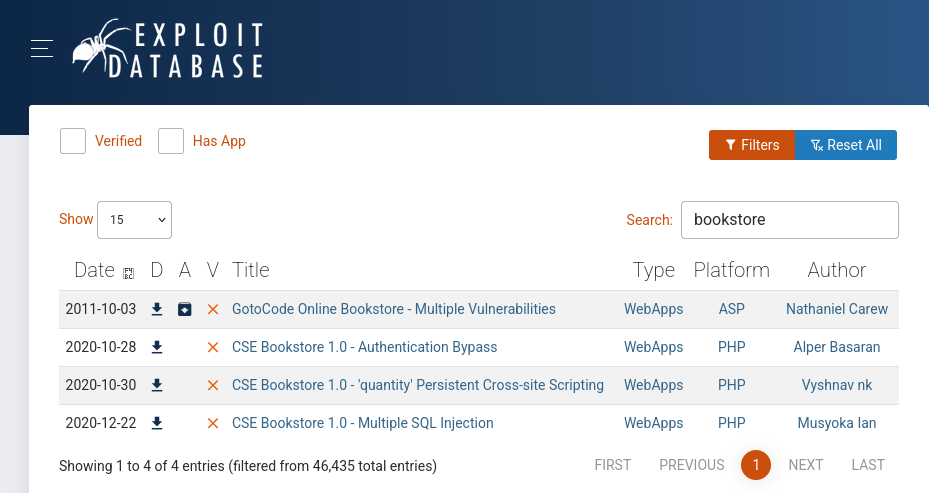
Task: Click the unverified X icon on the 2020-10-30 row
Action: click(213, 385)
